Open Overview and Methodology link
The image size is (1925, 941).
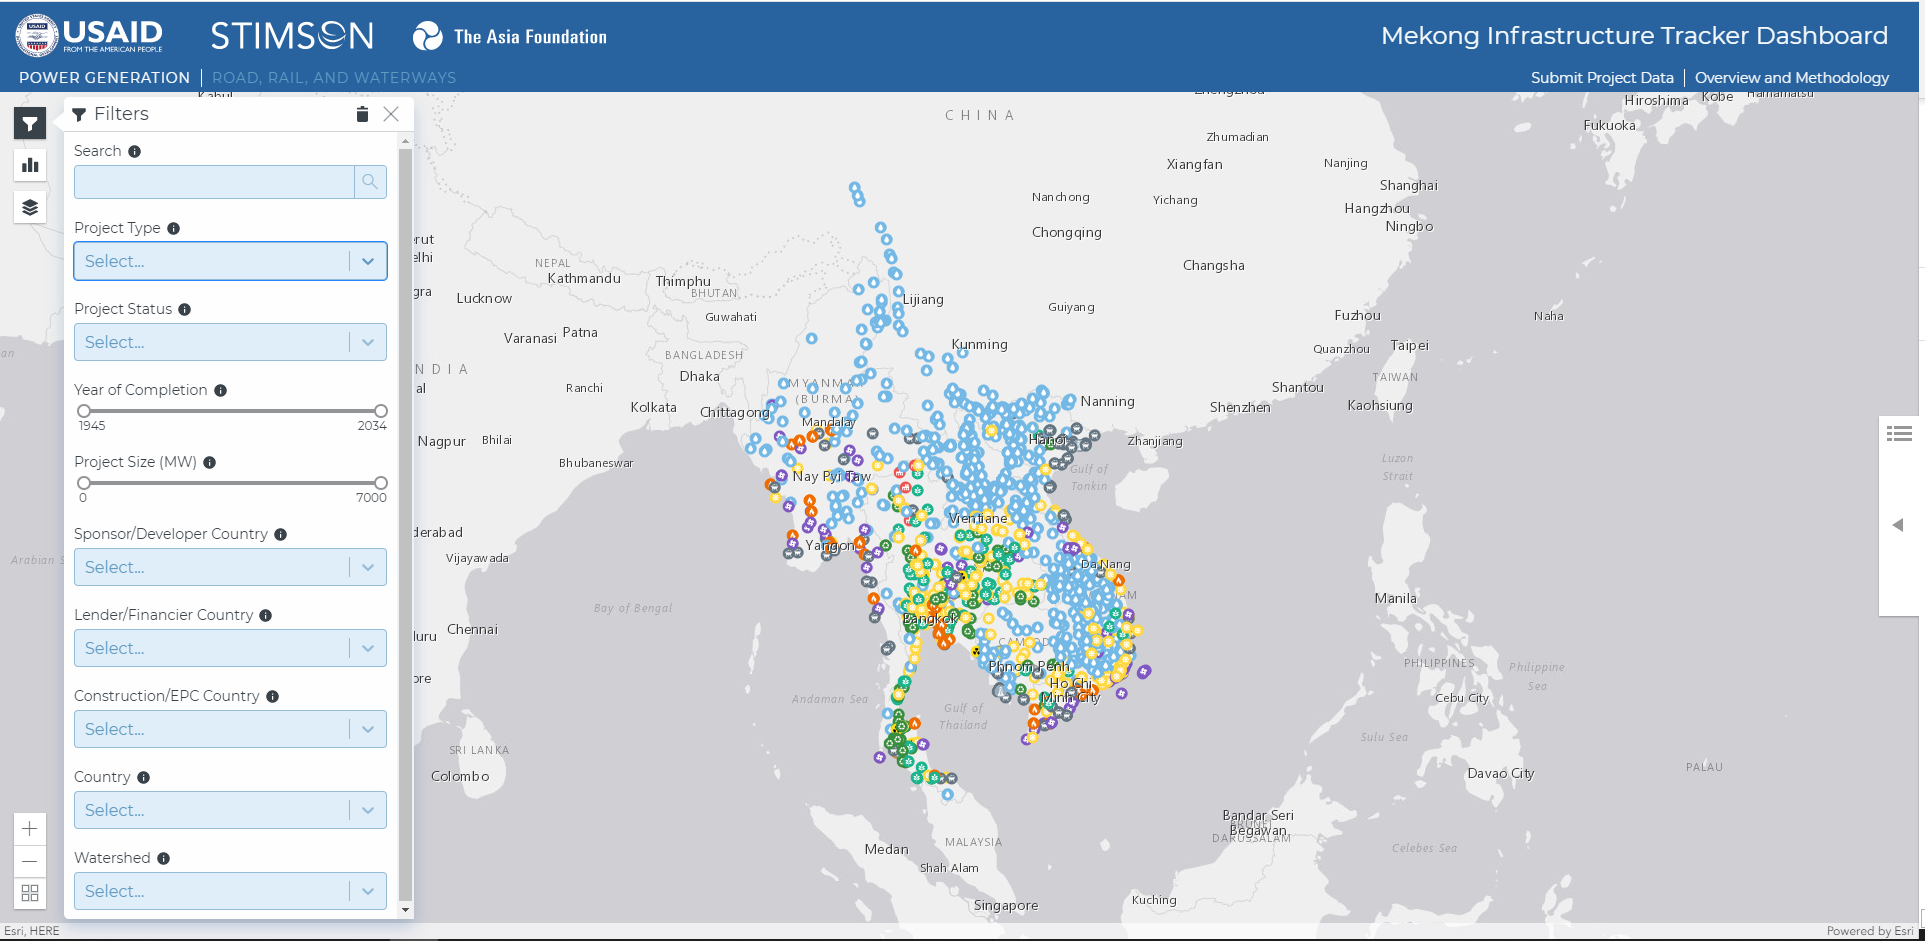tap(1792, 77)
